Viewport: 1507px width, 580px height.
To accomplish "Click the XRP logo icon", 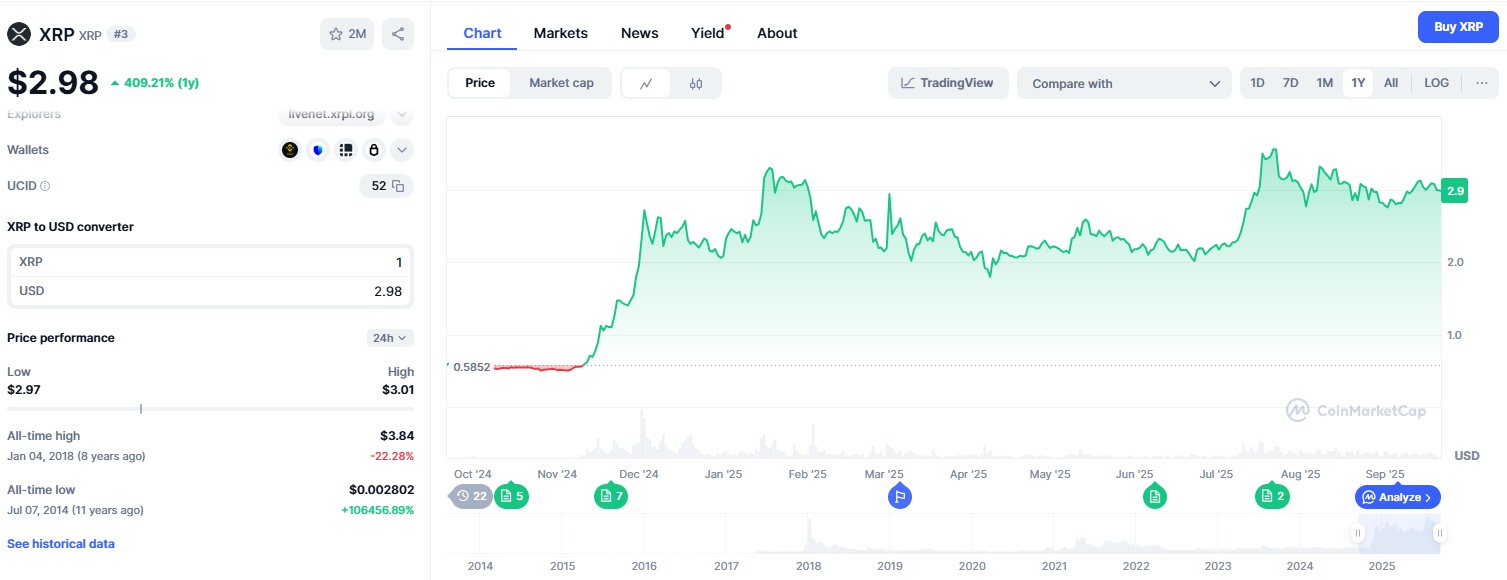I will pyautogui.click(x=19, y=34).
